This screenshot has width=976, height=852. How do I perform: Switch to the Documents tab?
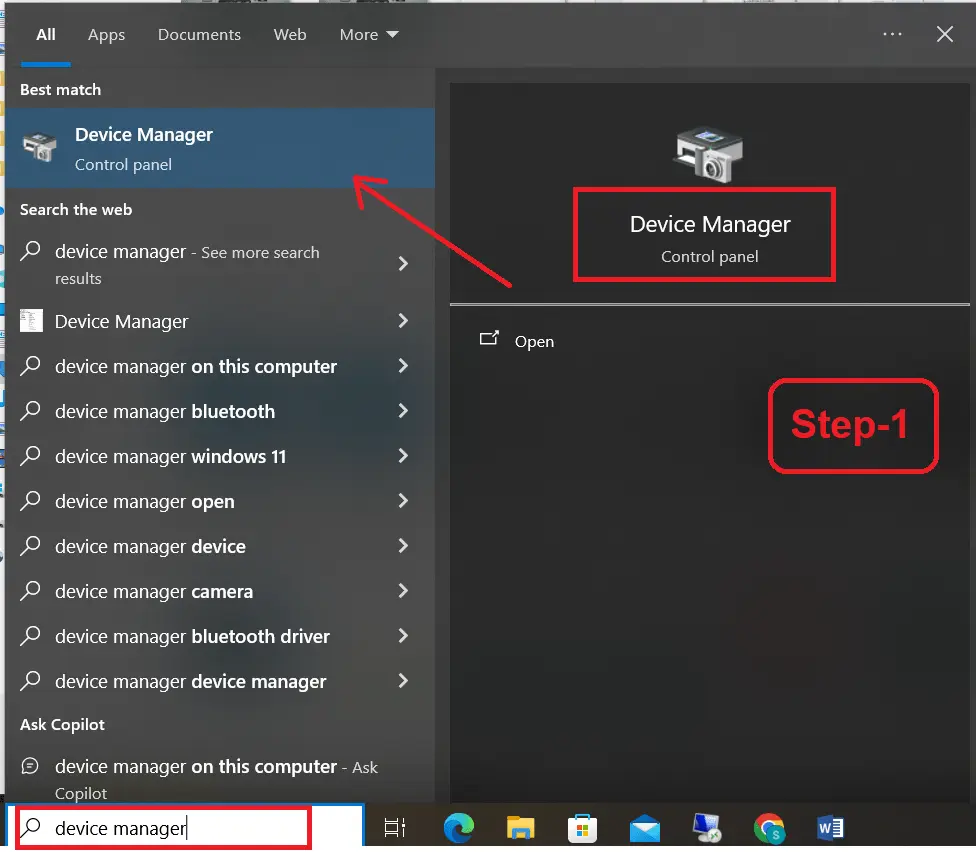(199, 34)
